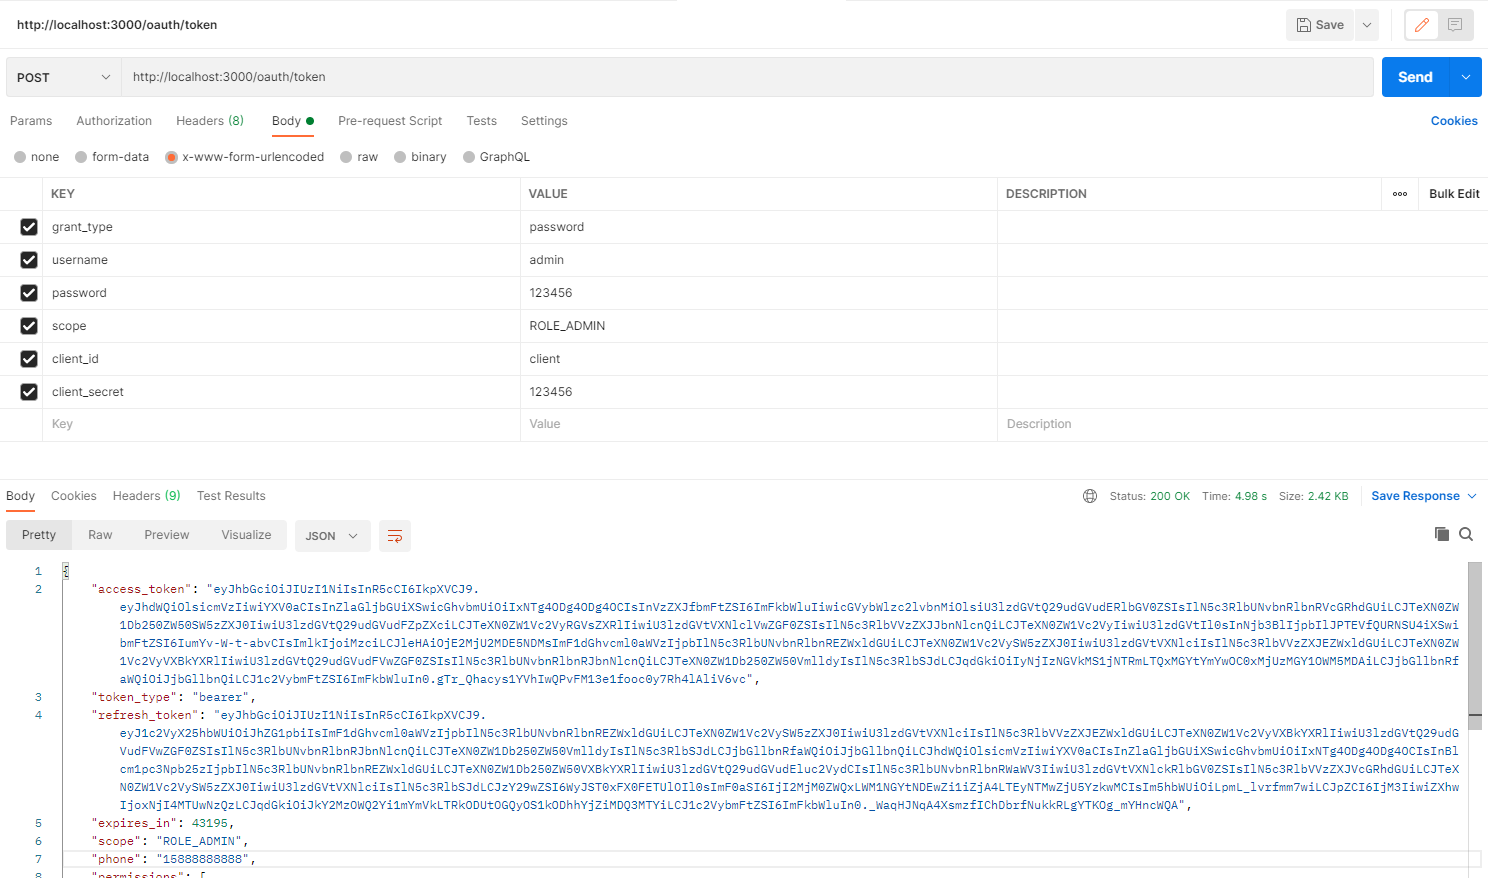Open the Tests tab
This screenshot has width=1488, height=885.
click(x=481, y=121)
